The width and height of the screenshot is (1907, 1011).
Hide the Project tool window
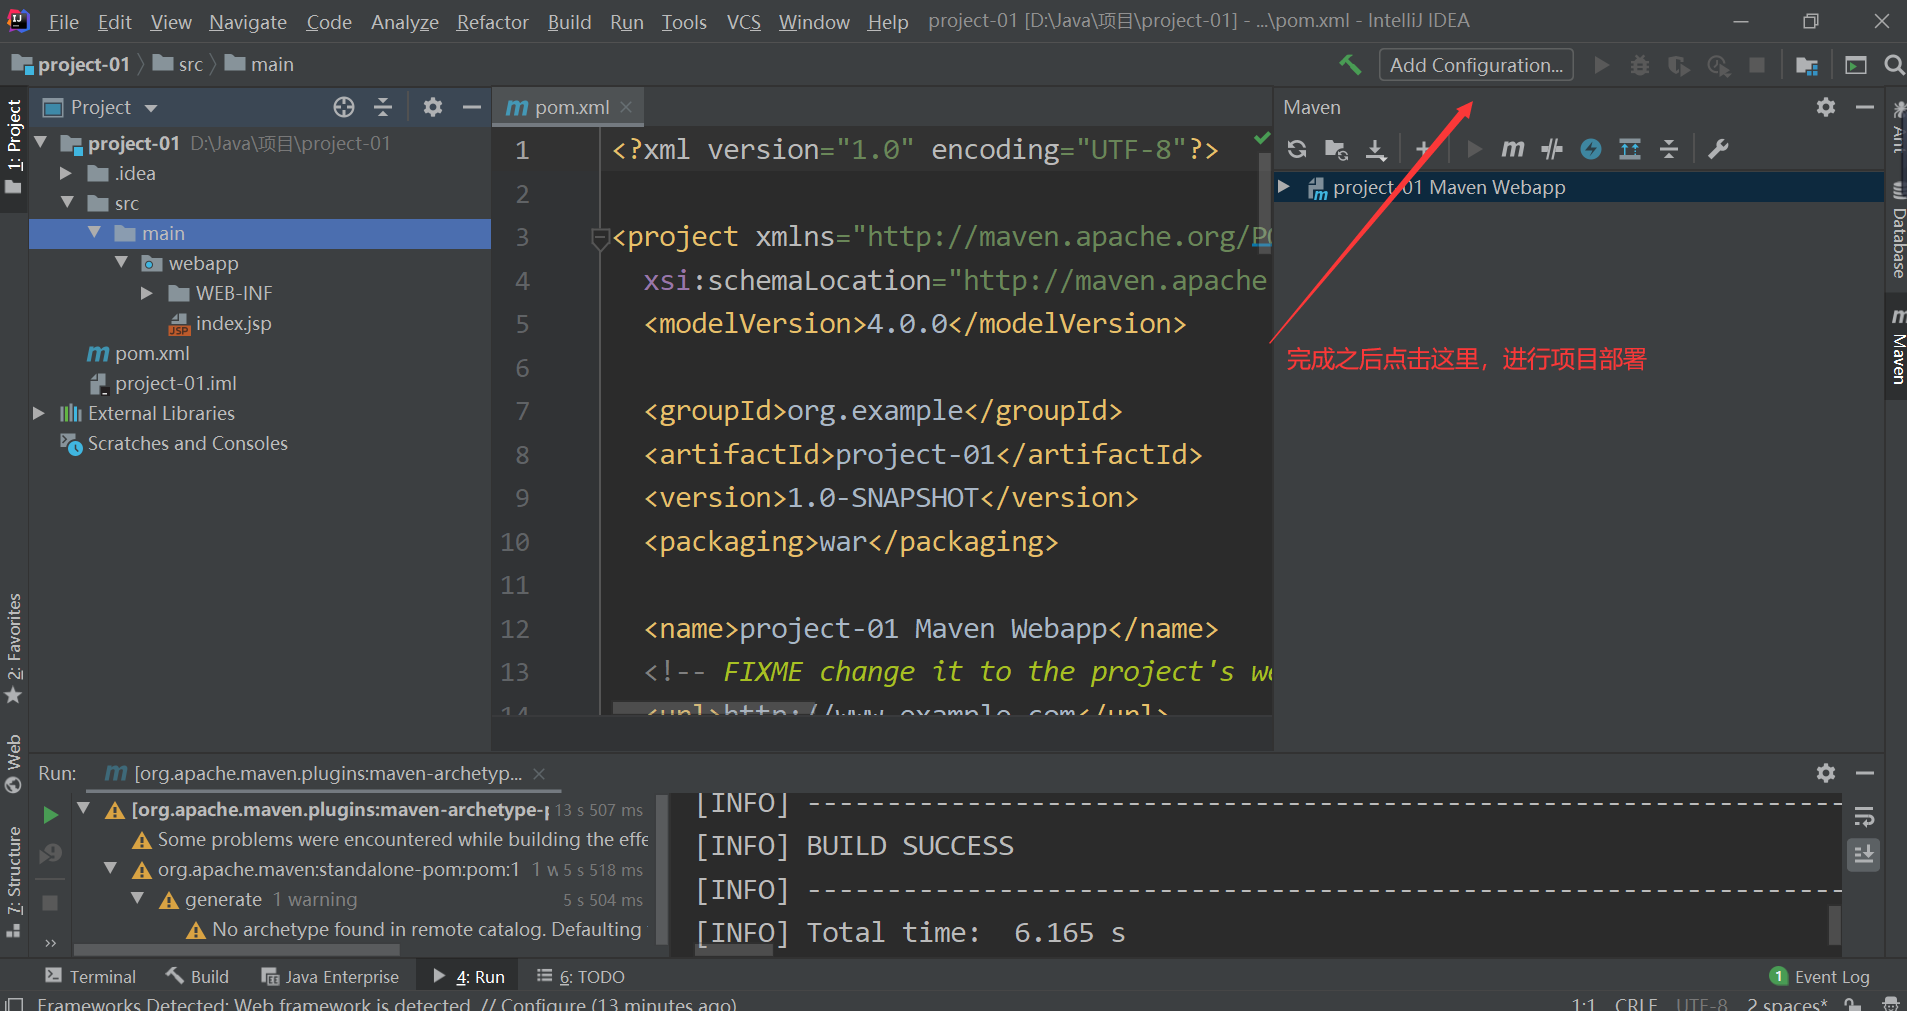click(471, 107)
